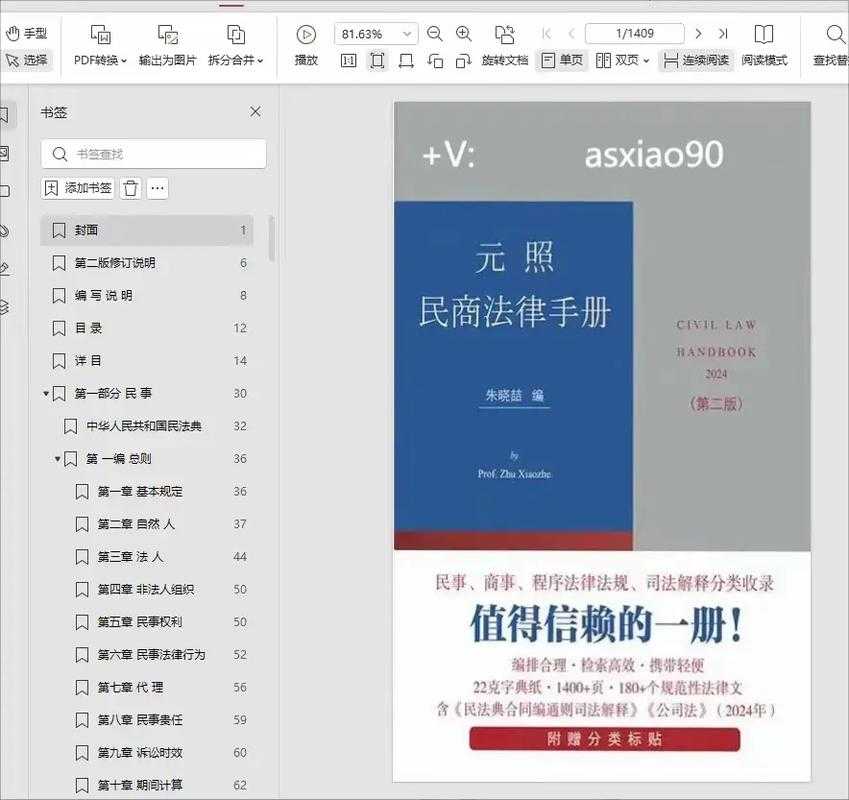Screen dimensions: 849x800
Task: Open 查找替换 find and replace tool
Action: click(x=834, y=33)
